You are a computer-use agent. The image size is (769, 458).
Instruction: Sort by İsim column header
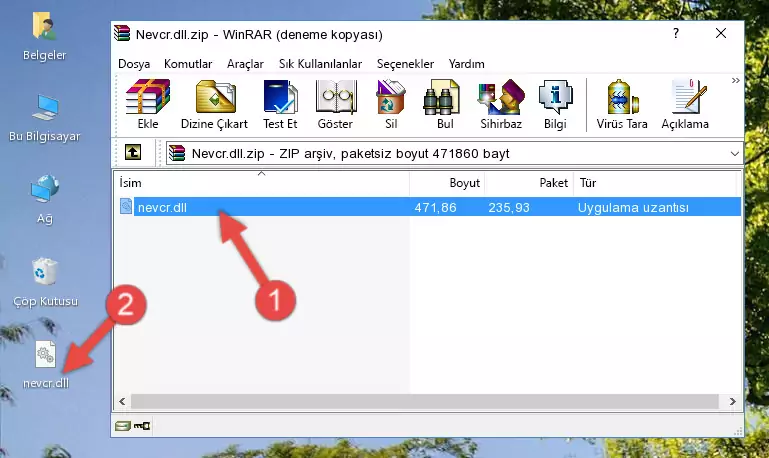[262, 182]
